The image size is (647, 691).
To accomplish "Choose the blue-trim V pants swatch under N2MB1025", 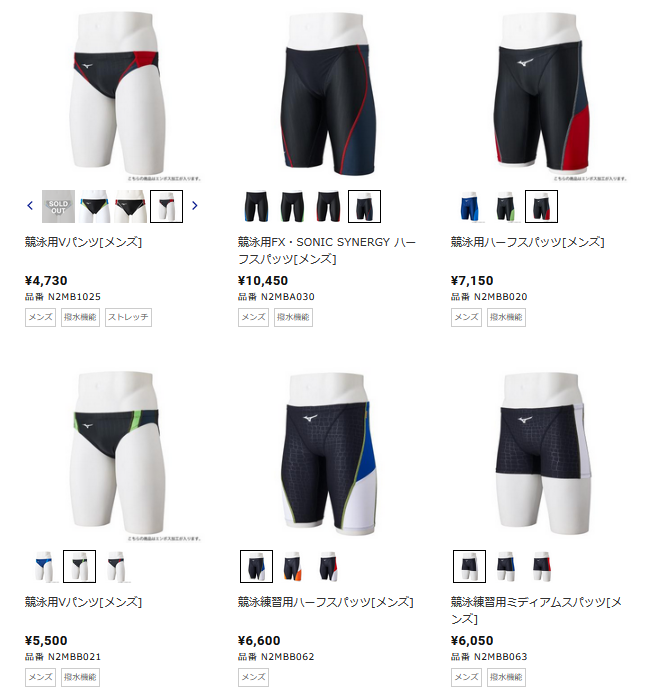I will pyautogui.click(x=94, y=206).
